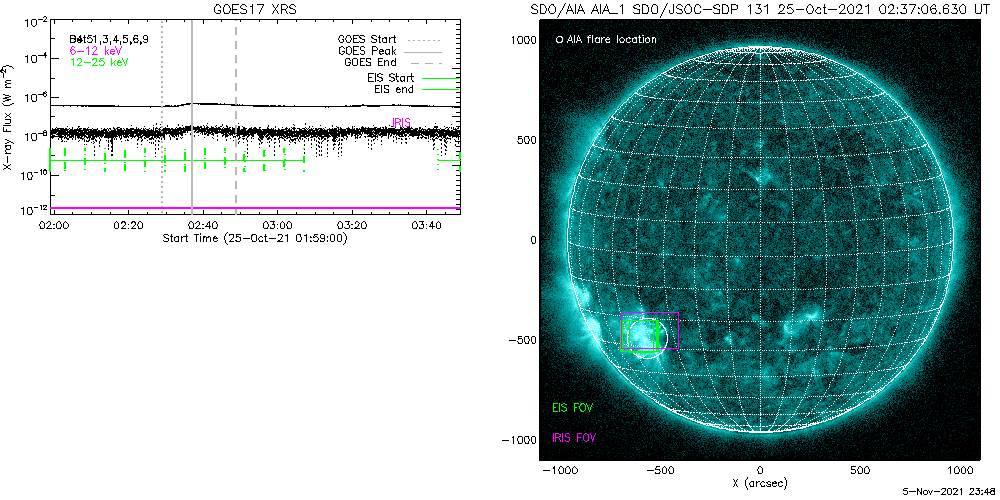
Task: Click the magenta IRIS FOV label
Action: point(576,438)
